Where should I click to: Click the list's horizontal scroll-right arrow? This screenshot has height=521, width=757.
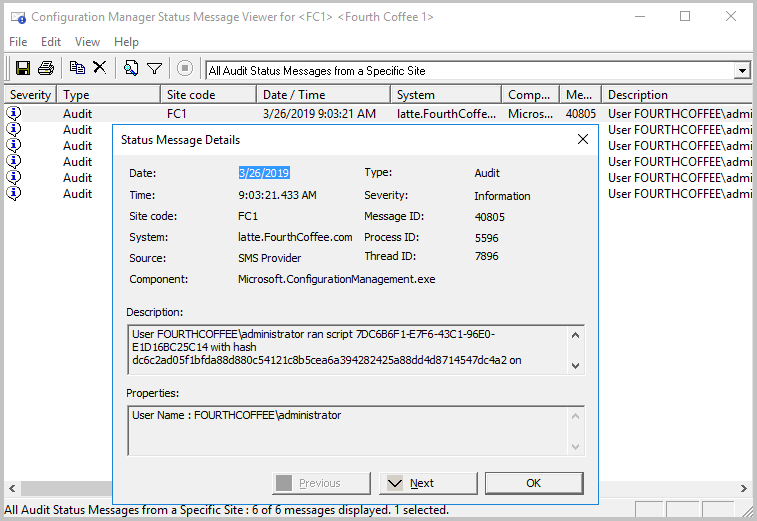[744, 488]
